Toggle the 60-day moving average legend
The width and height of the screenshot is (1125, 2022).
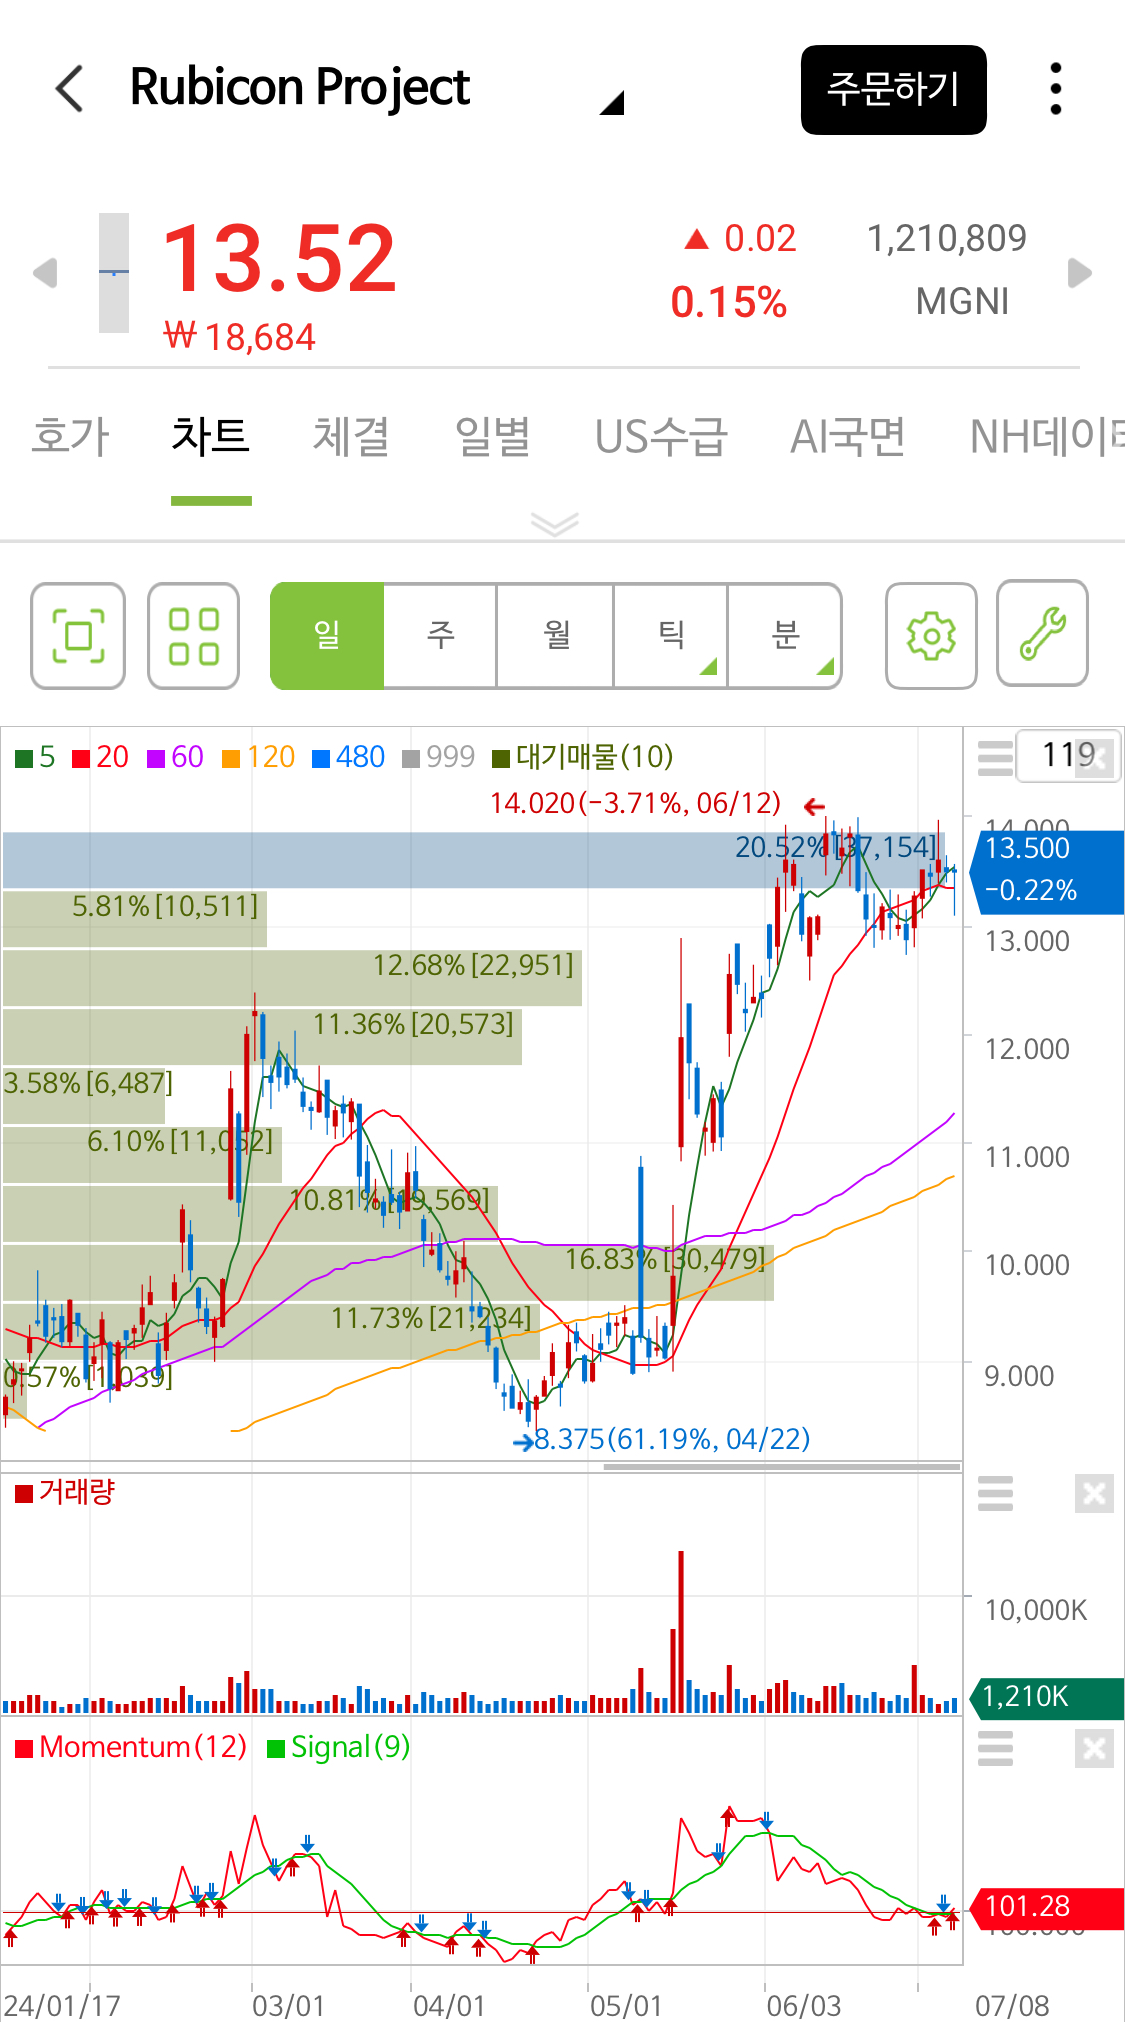pyautogui.click(x=176, y=757)
